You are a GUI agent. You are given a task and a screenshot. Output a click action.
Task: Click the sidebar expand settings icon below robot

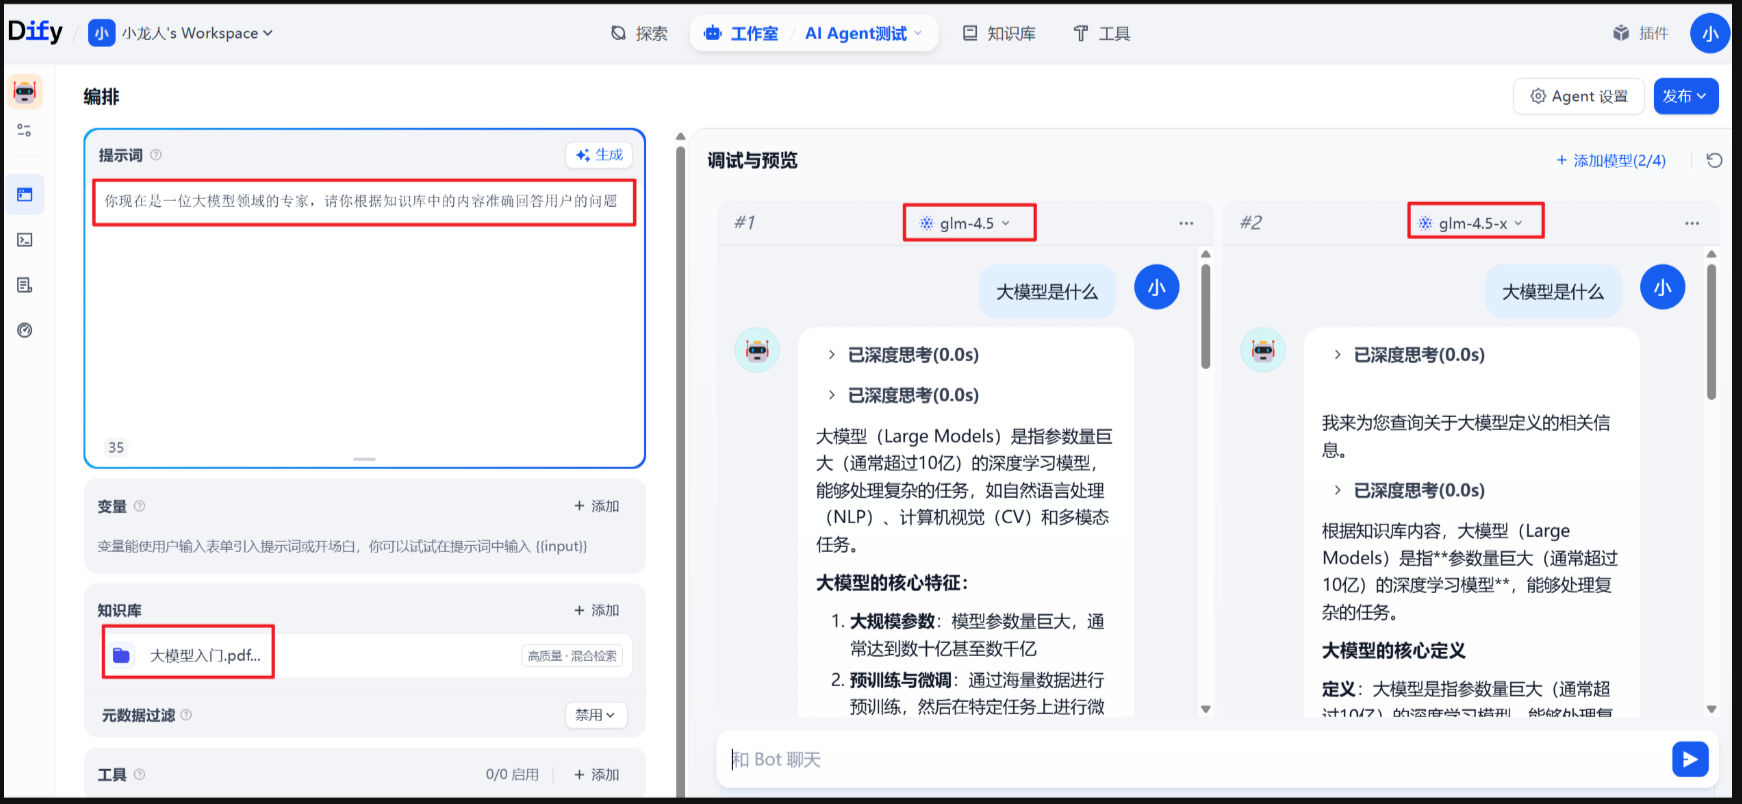[x=25, y=130]
